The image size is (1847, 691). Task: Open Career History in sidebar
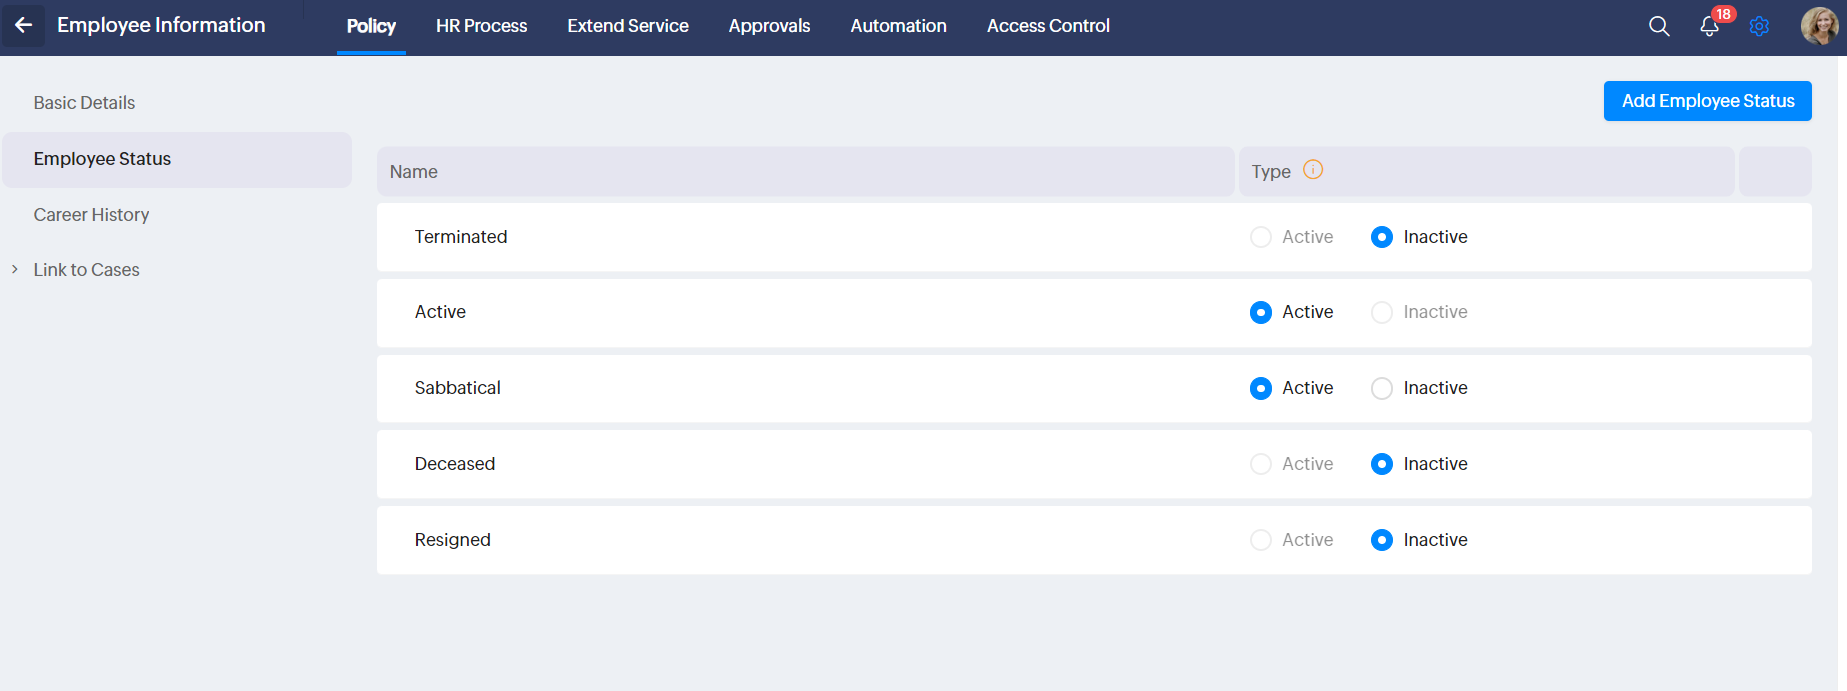(91, 215)
